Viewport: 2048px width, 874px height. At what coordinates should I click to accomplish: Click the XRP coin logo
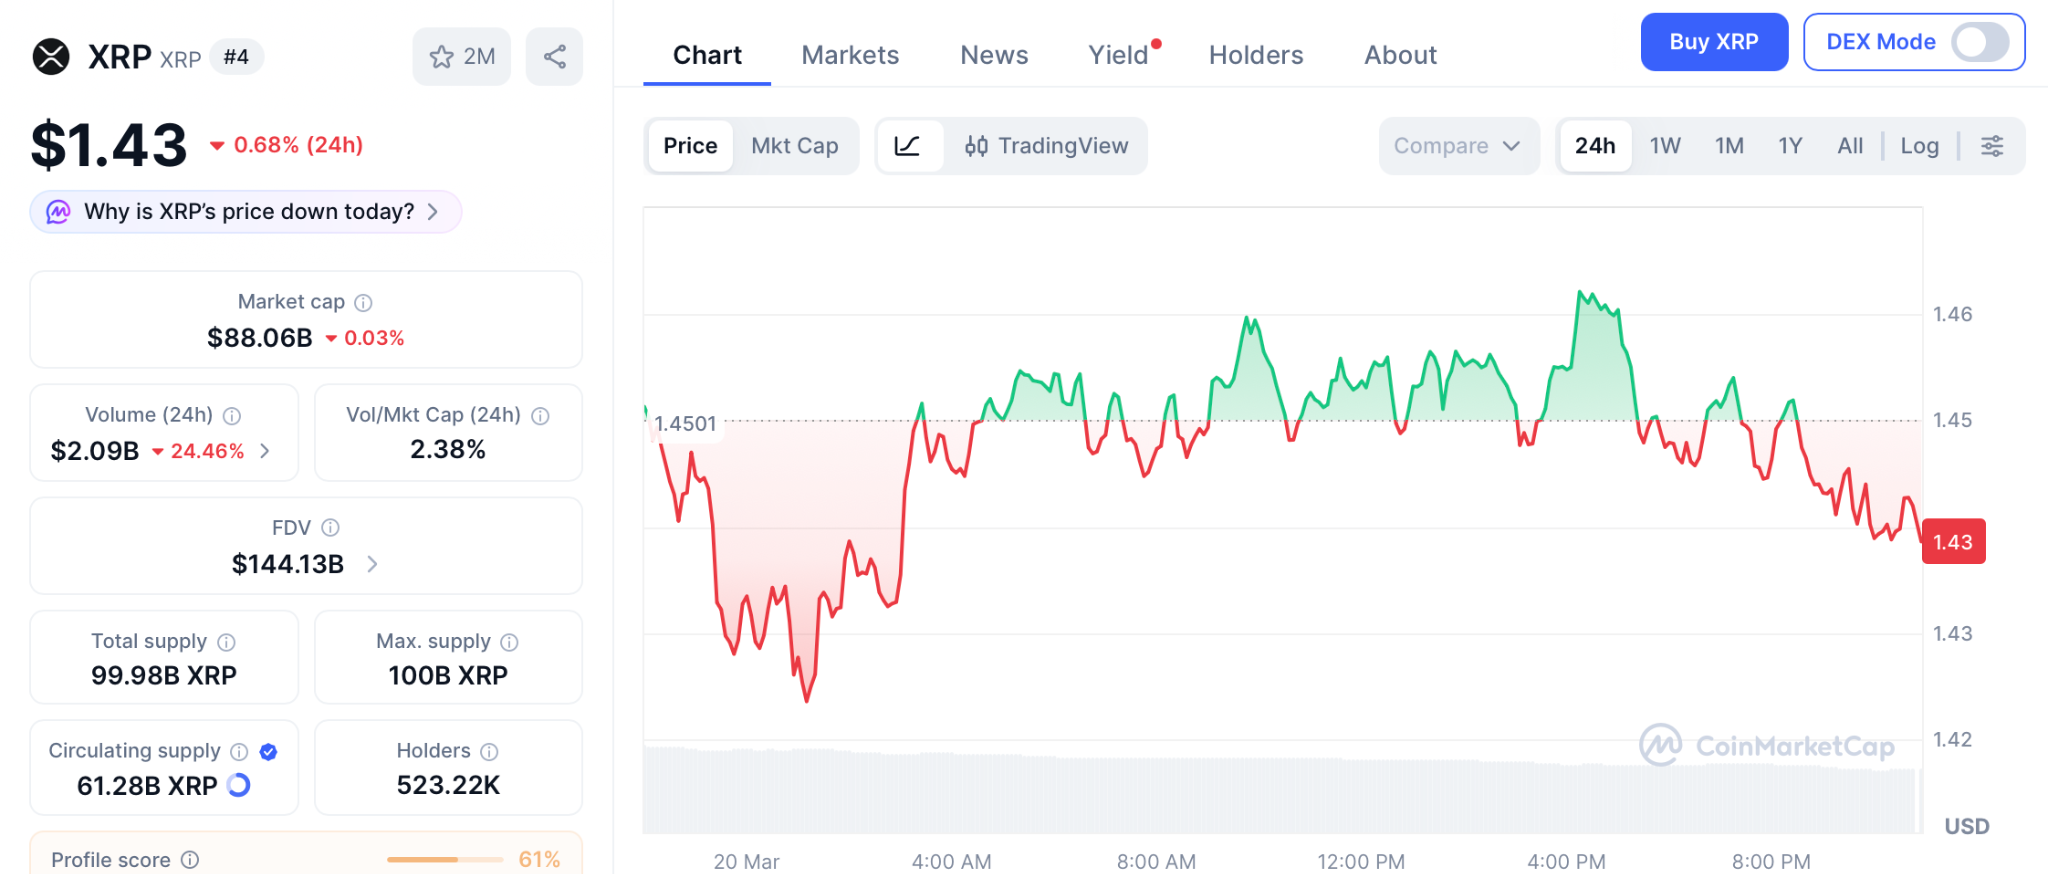pos(51,57)
